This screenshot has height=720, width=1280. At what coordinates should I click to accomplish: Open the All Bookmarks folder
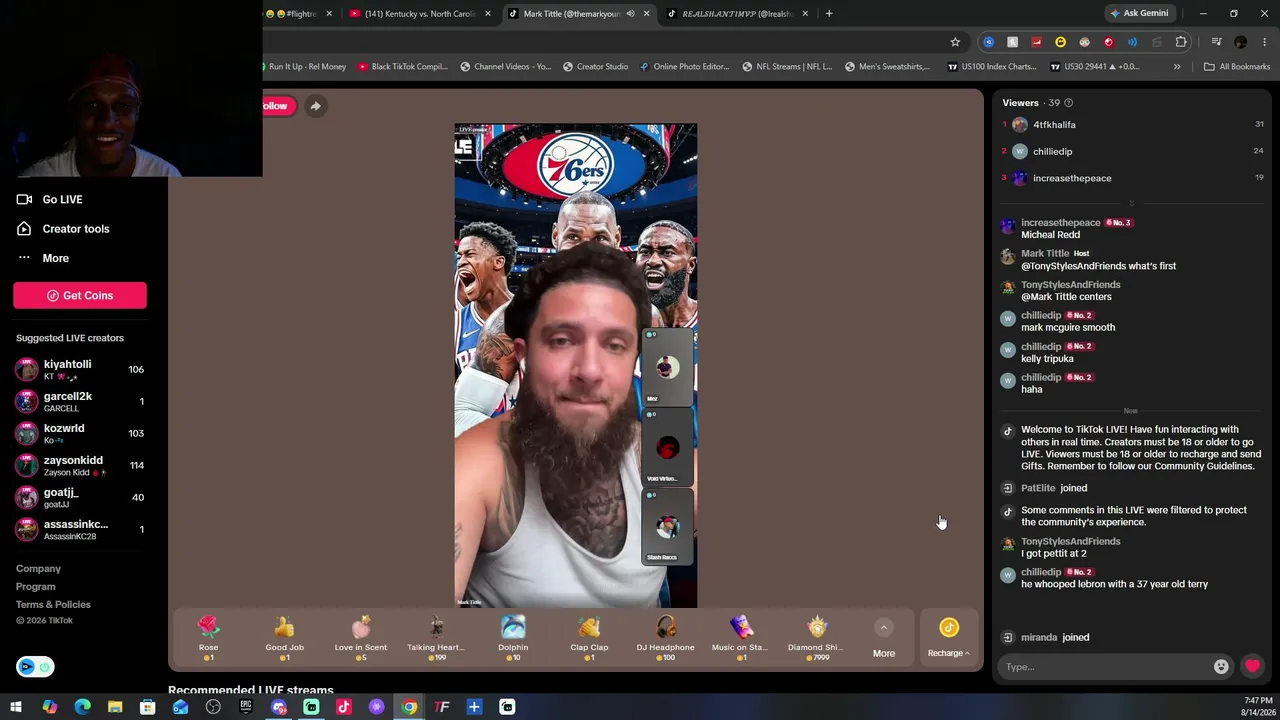[1237, 67]
